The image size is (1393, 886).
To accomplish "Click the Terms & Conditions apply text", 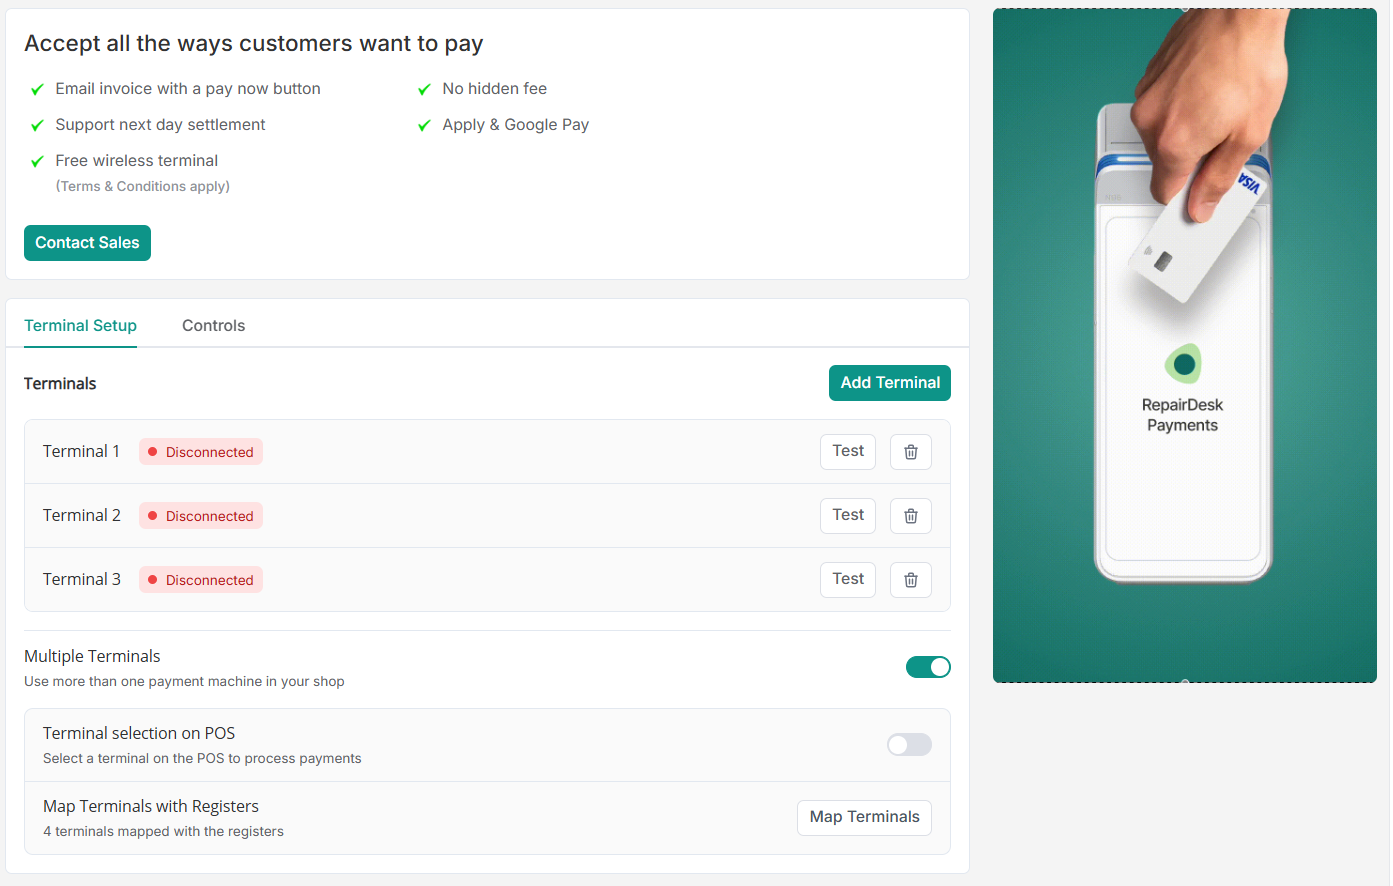I will [142, 187].
